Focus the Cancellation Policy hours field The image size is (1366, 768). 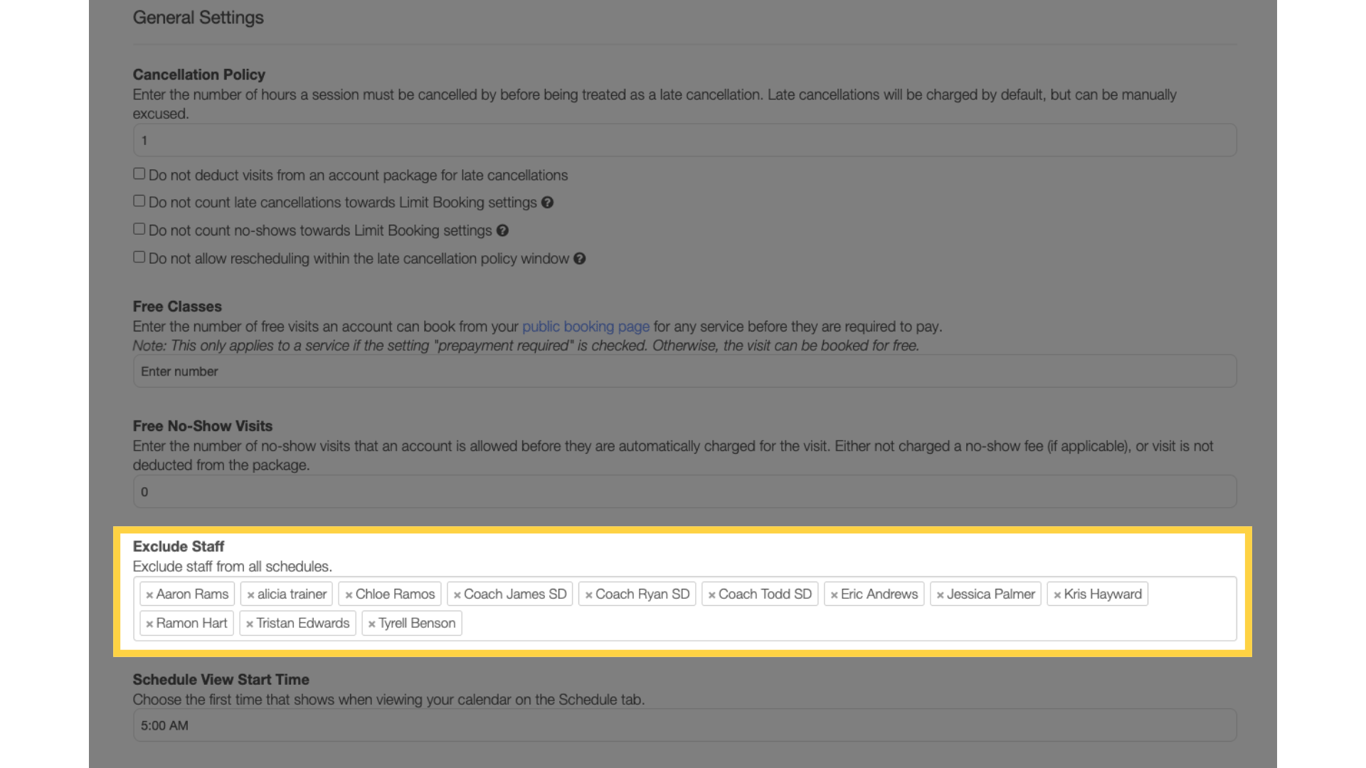[685, 140]
